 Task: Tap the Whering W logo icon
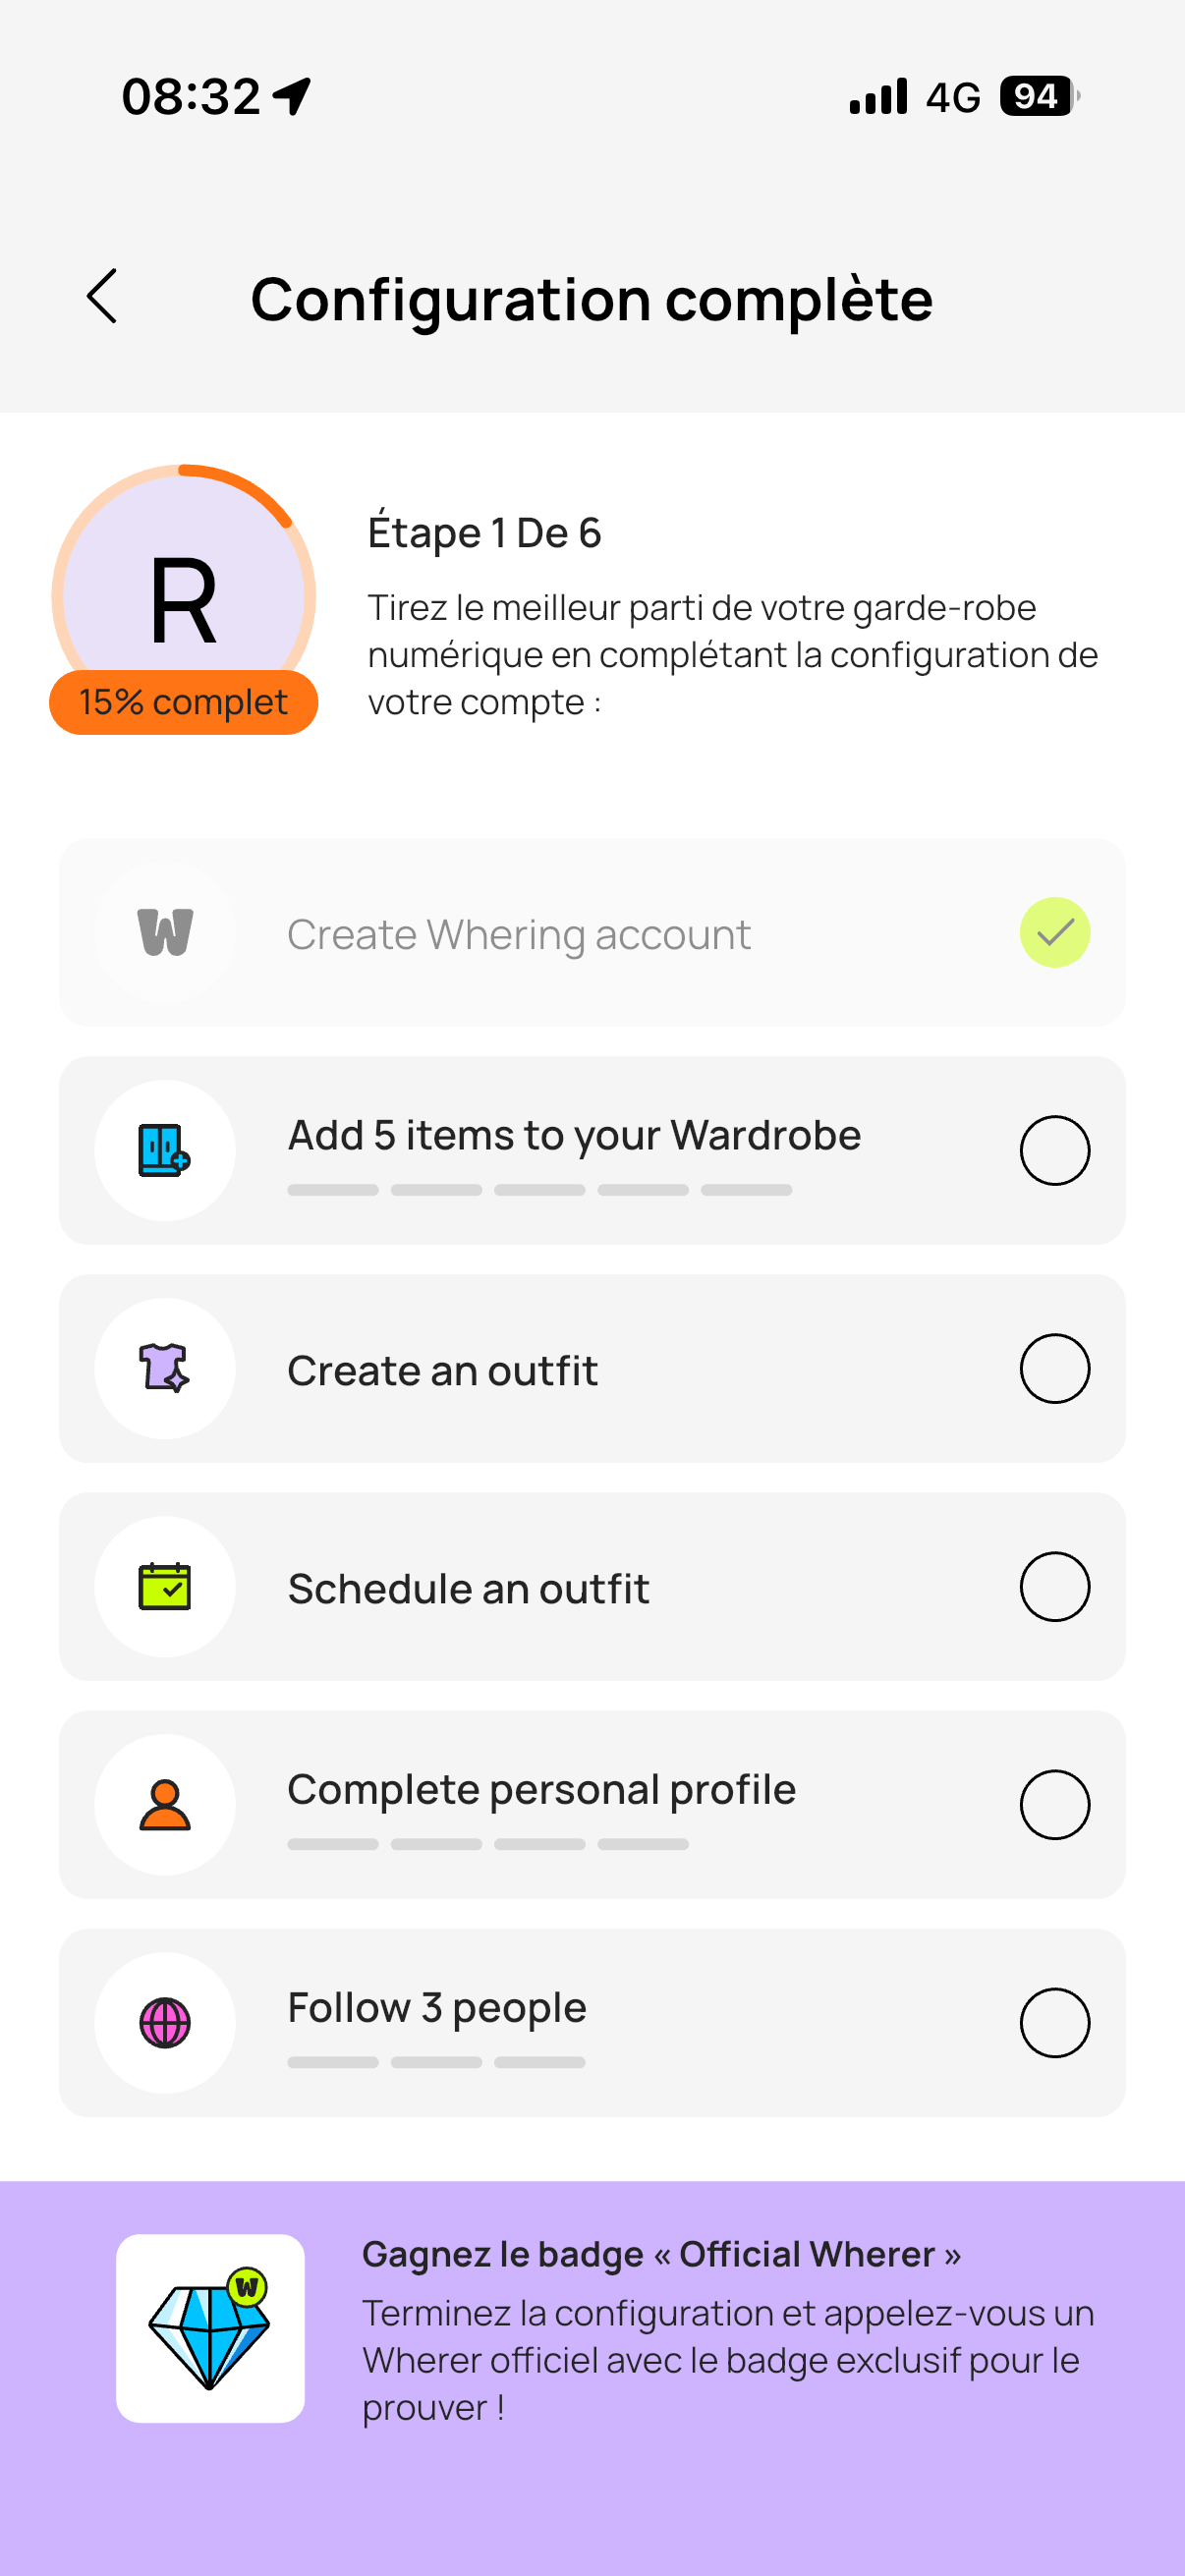pyautogui.click(x=165, y=933)
